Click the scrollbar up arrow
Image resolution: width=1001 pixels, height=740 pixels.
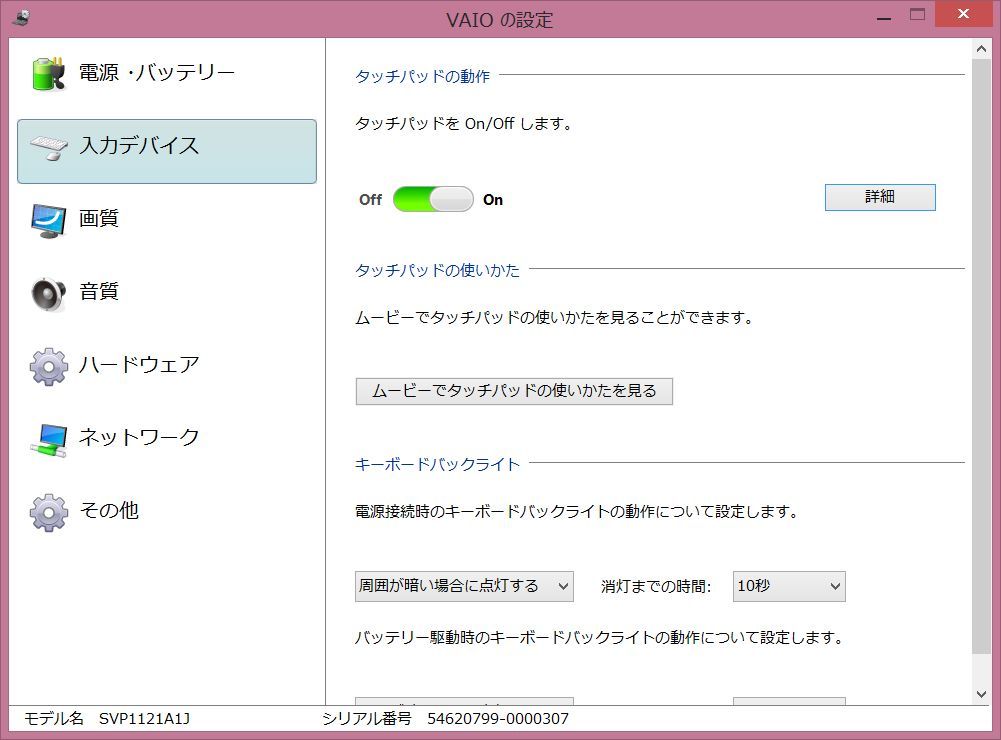coord(981,49)
